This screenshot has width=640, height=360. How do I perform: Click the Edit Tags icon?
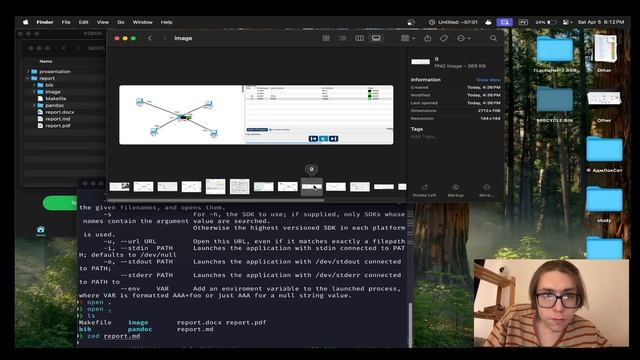tap(444, 38)
